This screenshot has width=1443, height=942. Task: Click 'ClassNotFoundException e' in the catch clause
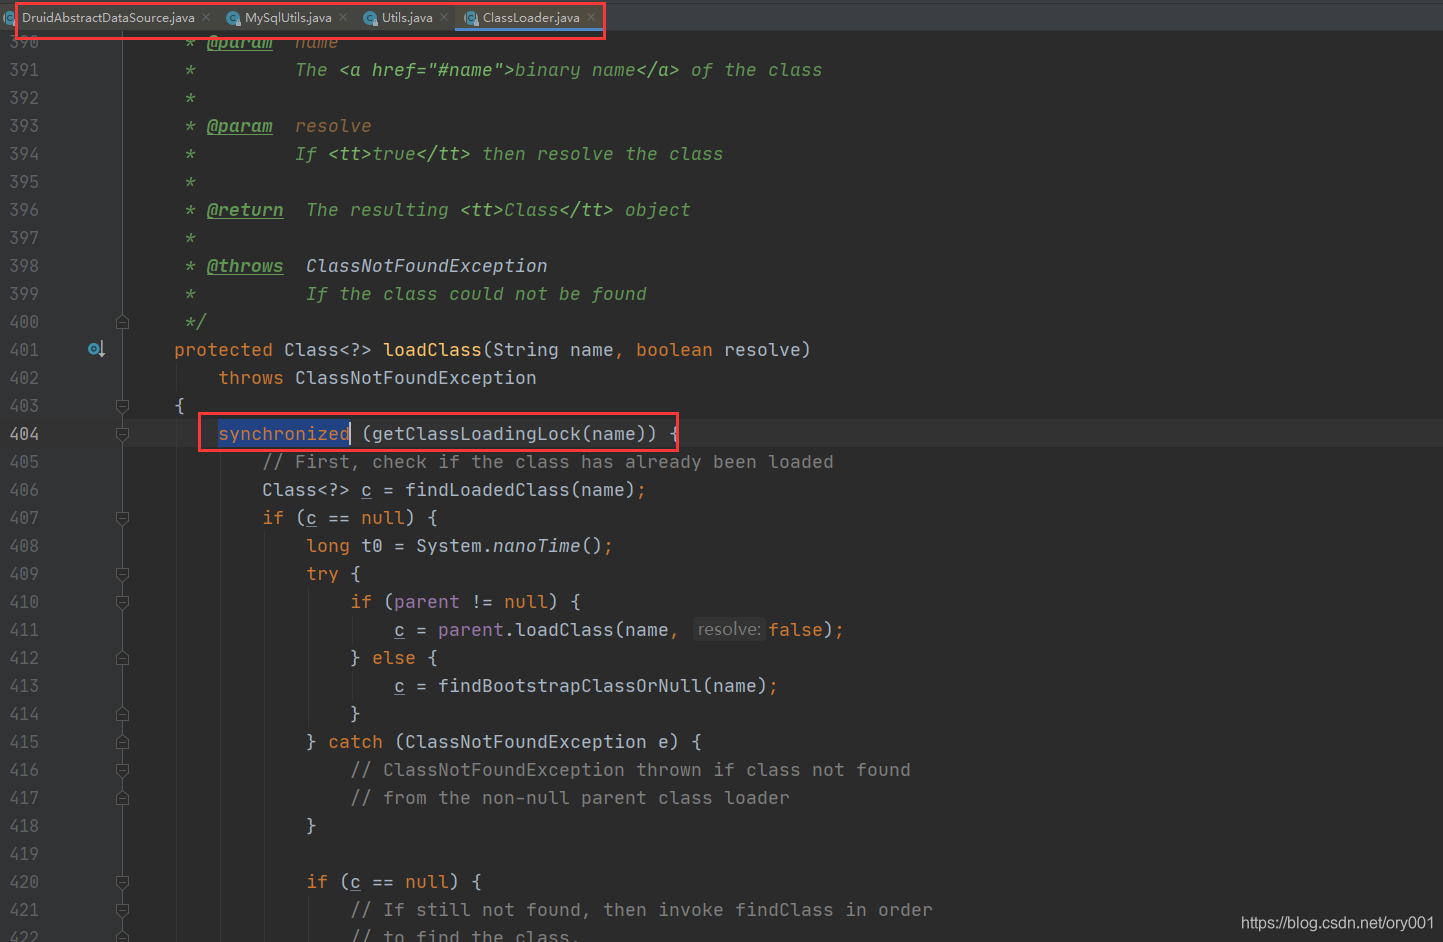click(537, 742)
